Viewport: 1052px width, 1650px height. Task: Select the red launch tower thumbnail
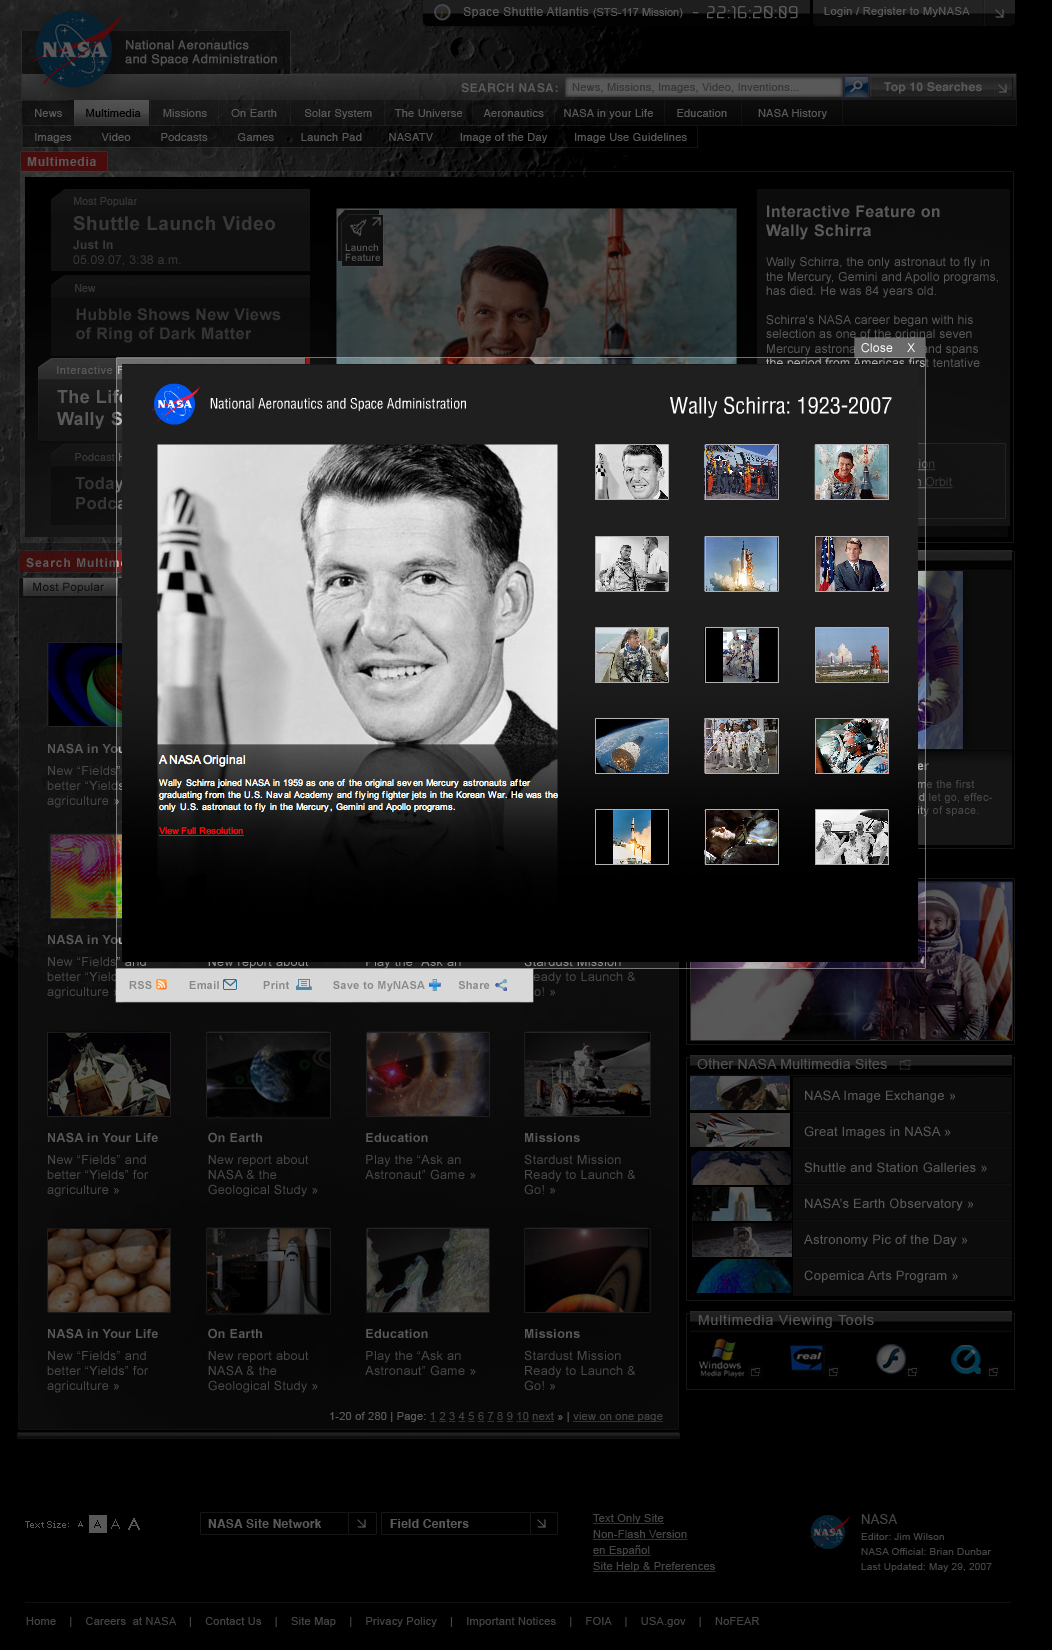(852, 654)
